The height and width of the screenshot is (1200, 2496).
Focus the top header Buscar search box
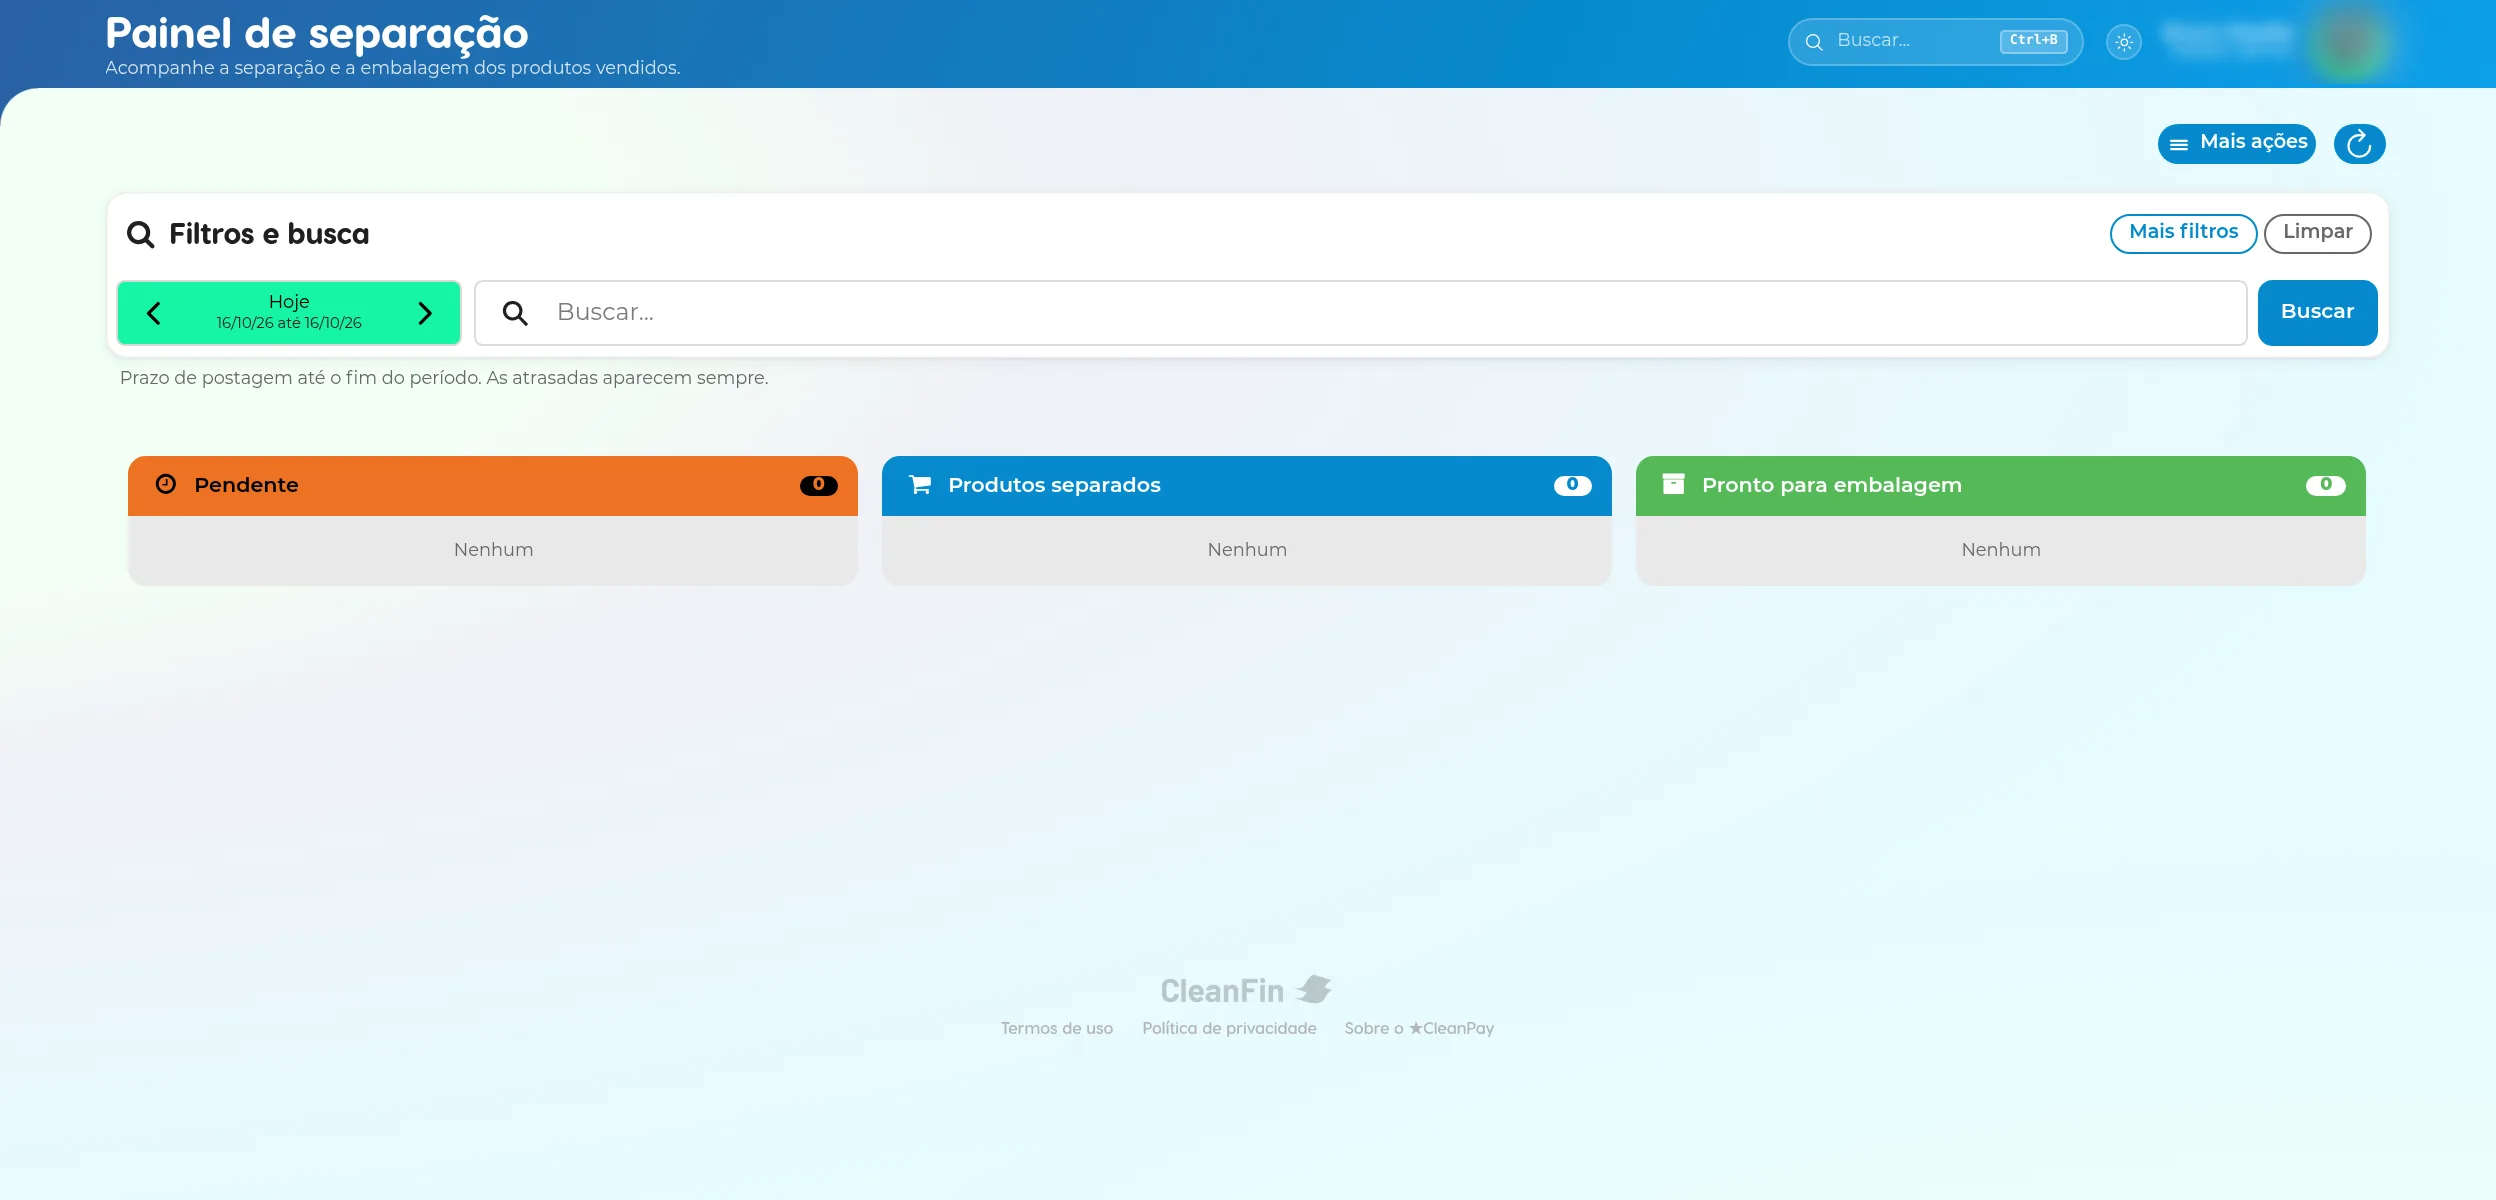point(1935,42)
